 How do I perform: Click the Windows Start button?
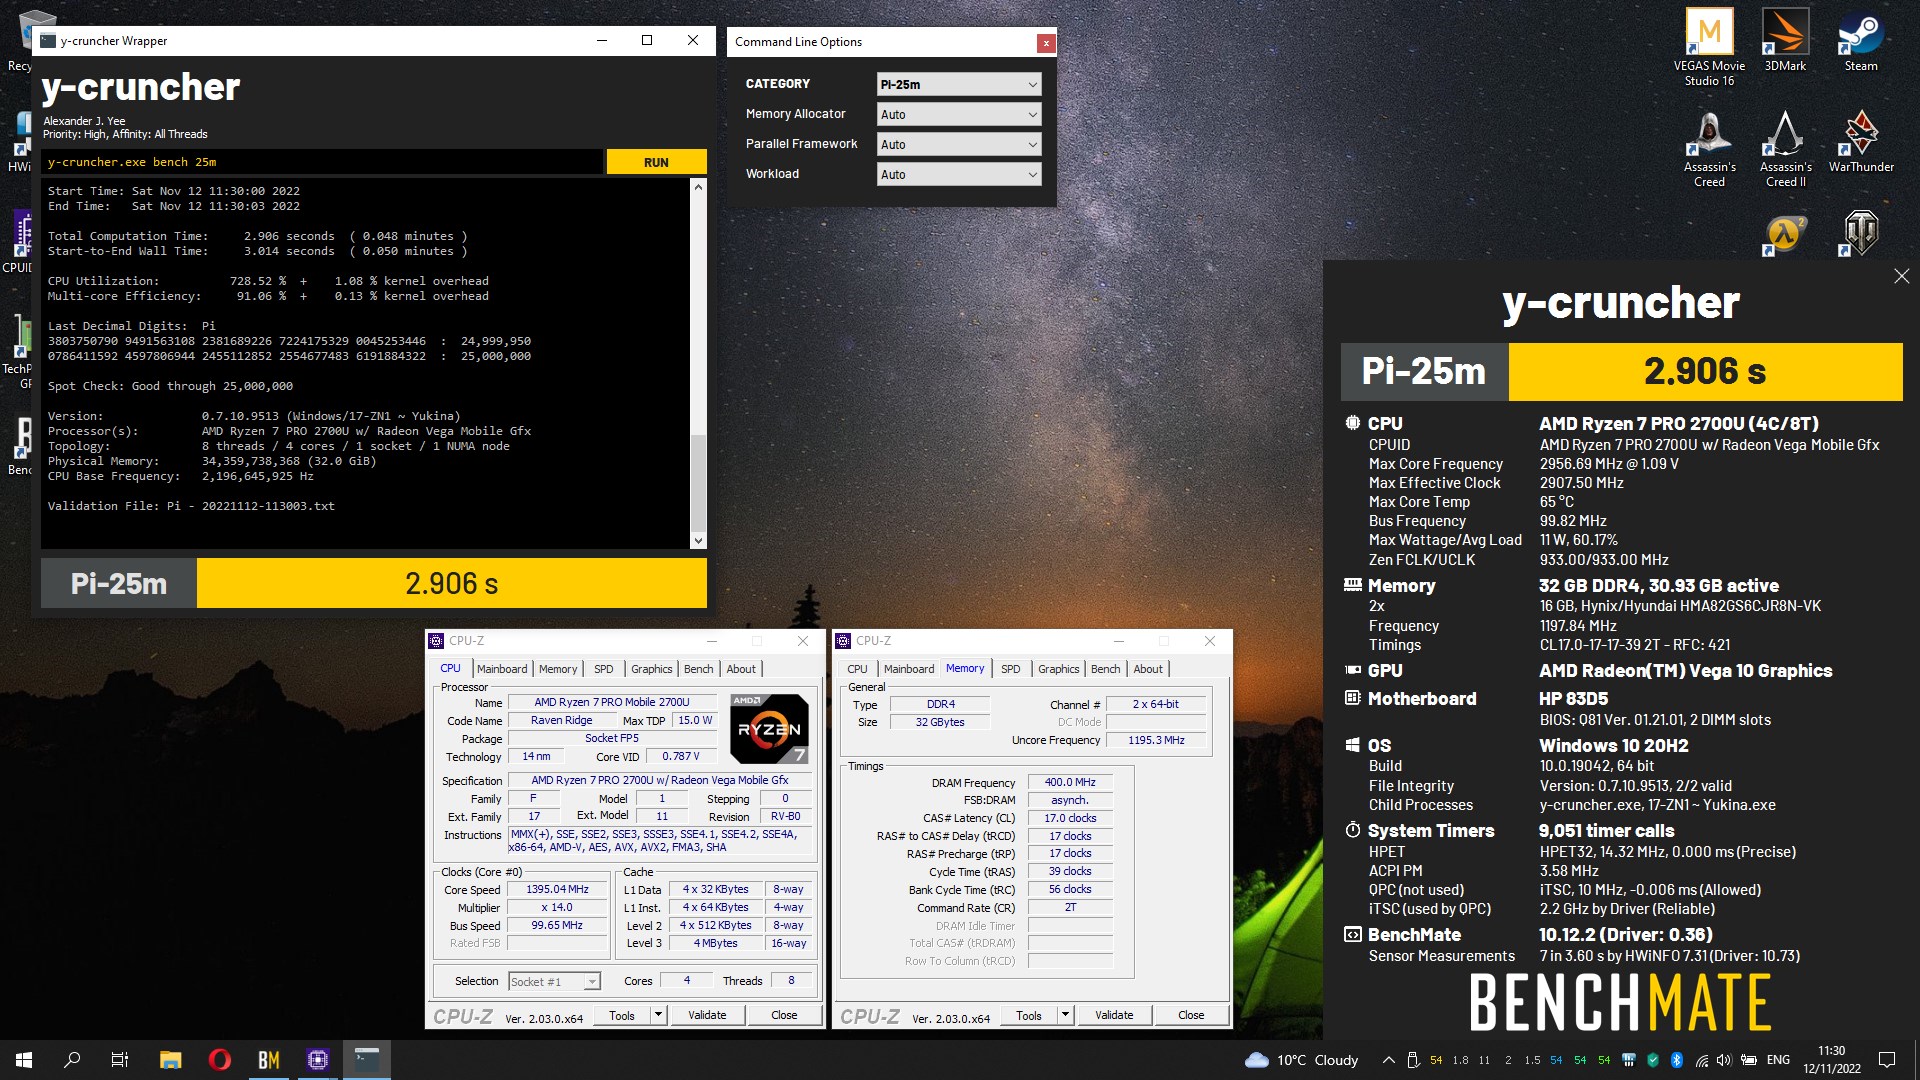(x=24, y=1060)
